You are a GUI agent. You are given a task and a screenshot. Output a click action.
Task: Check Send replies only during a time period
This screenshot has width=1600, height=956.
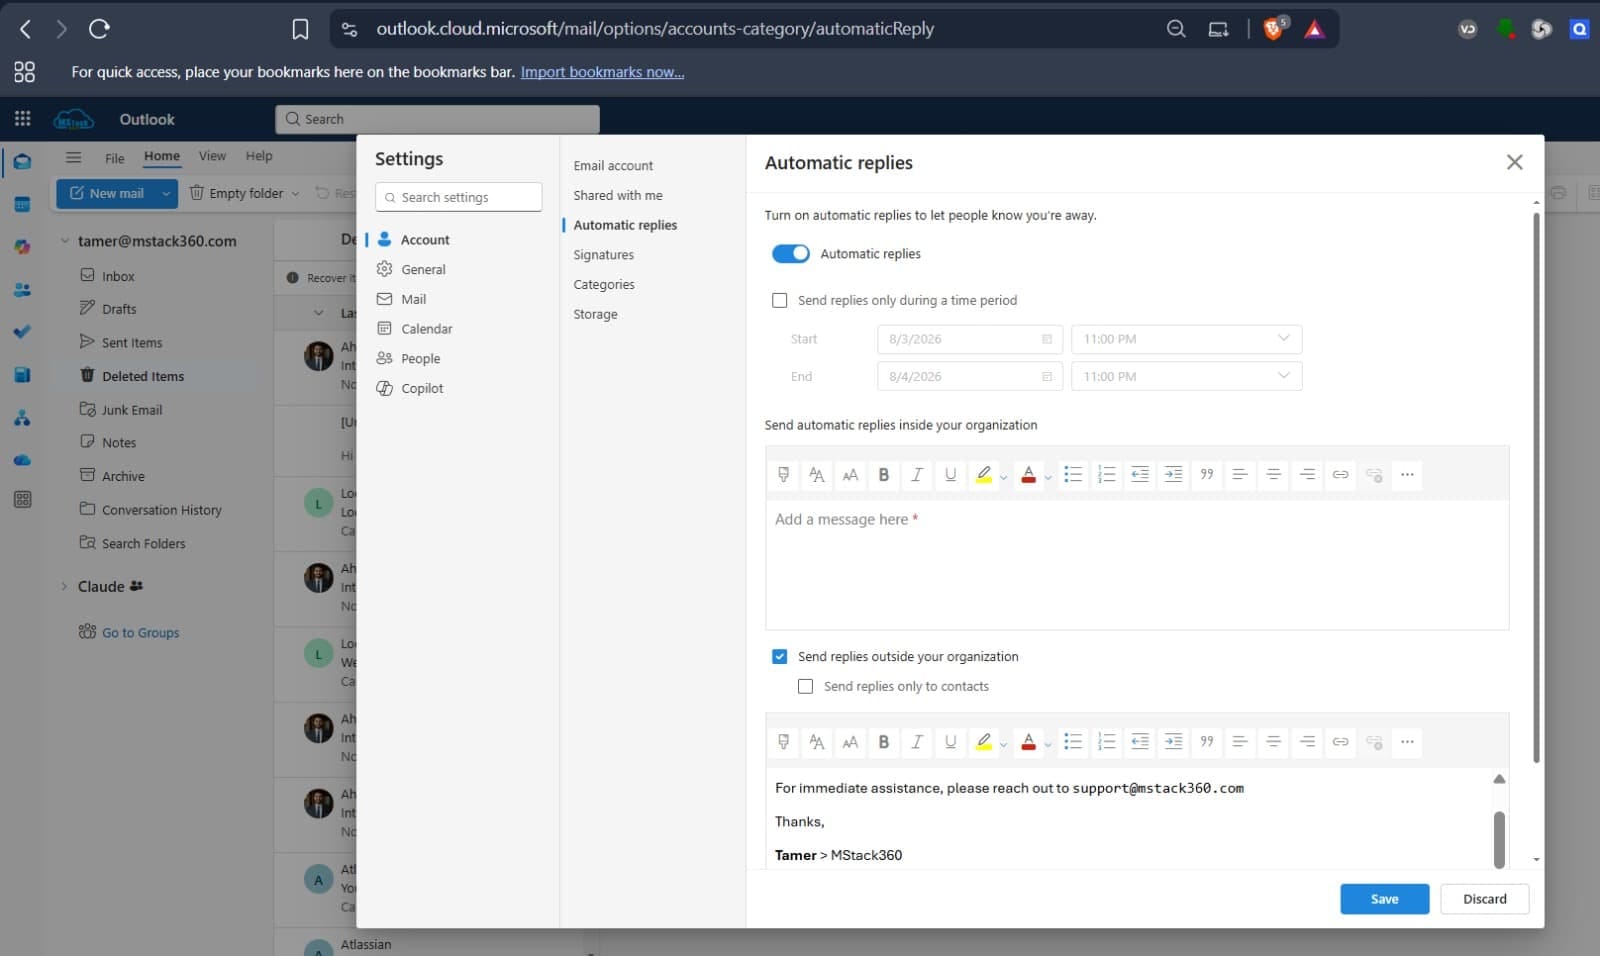[x=780, y=300]
